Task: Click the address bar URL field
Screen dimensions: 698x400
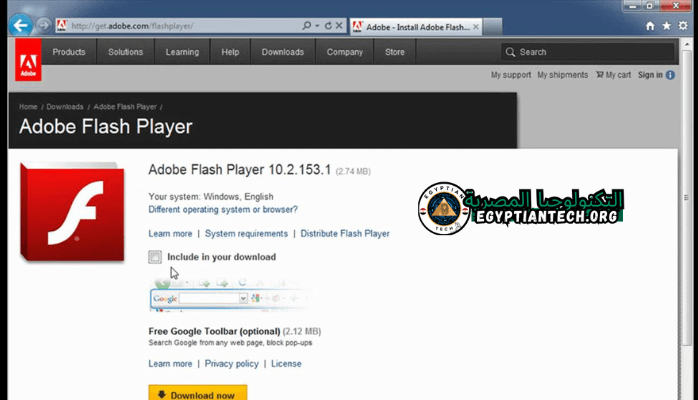Action: (180, 23)
